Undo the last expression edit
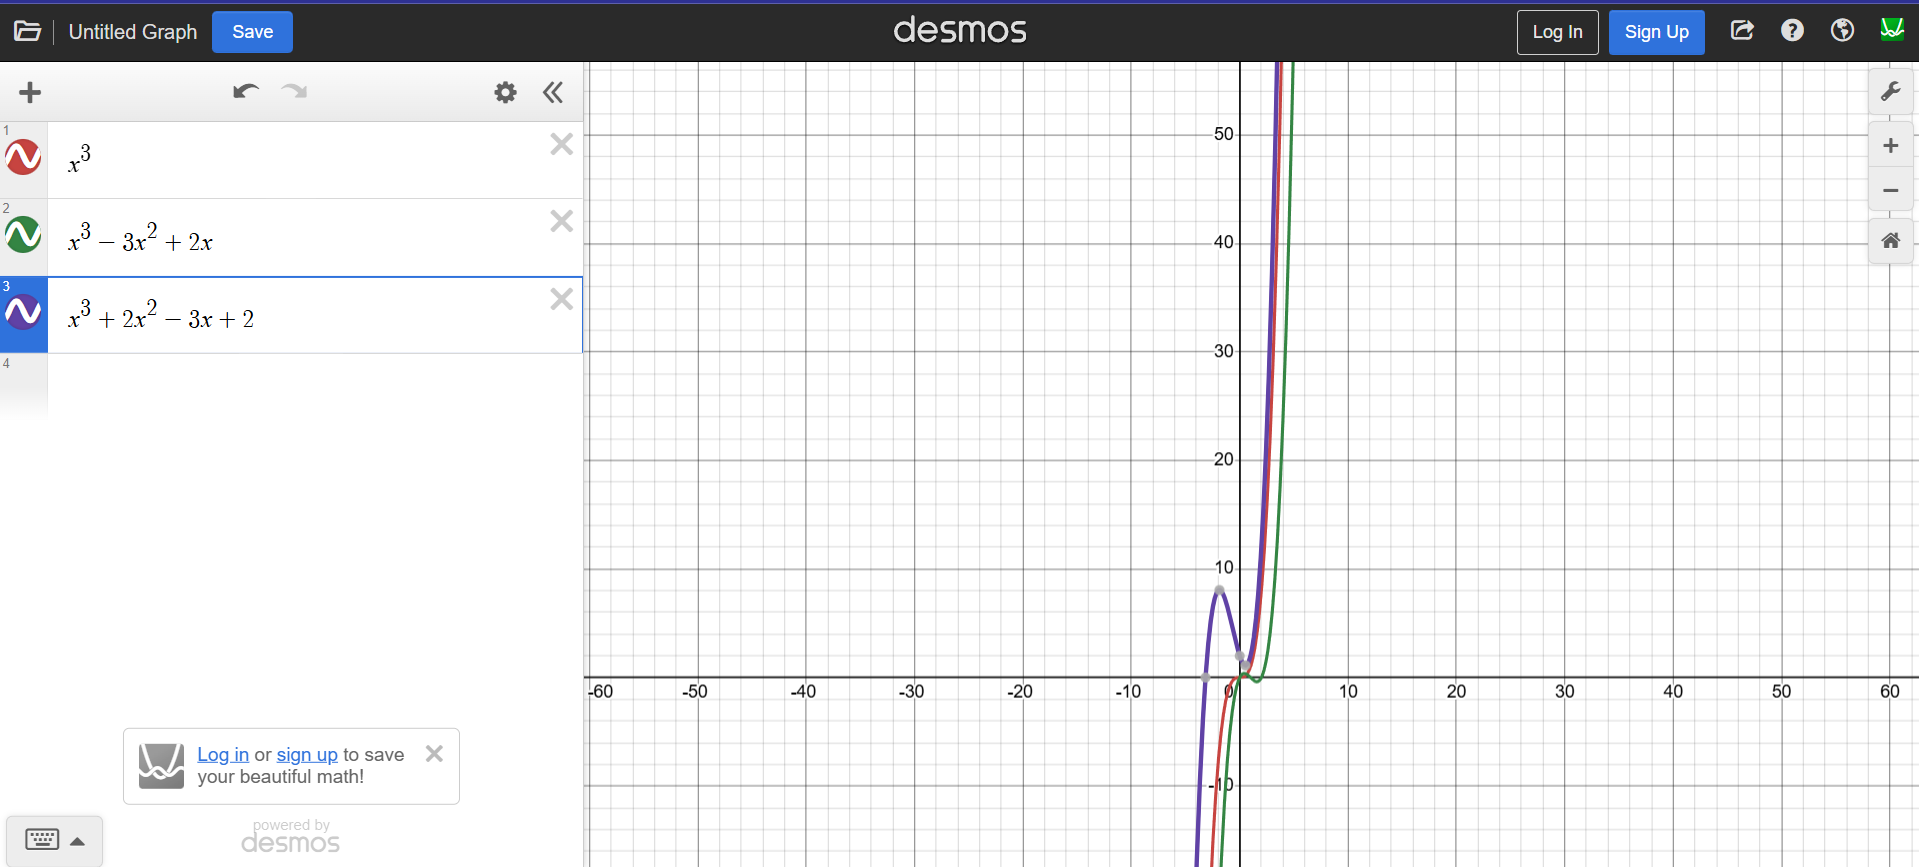This screenshot has height=867, width=1919. [246, 92]
